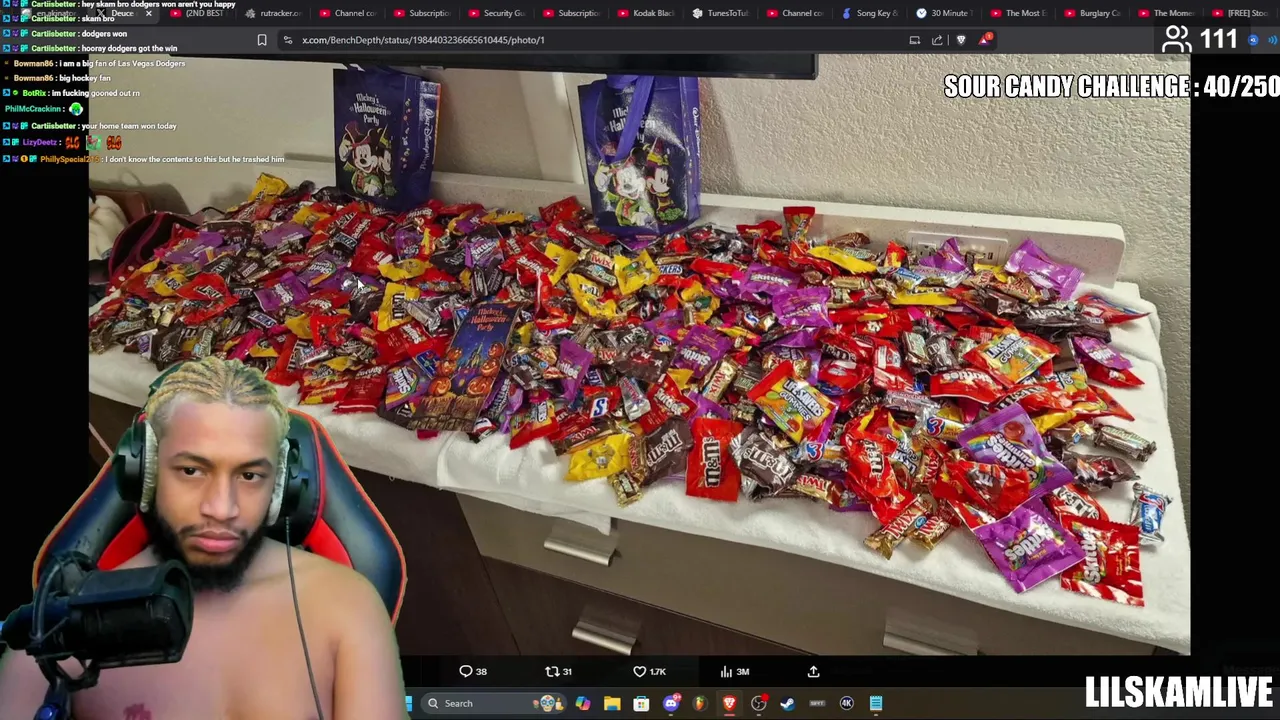Switch to the TunesToTube tab
The height and width of the screenshot is (720, 1280).
(720, 13)
